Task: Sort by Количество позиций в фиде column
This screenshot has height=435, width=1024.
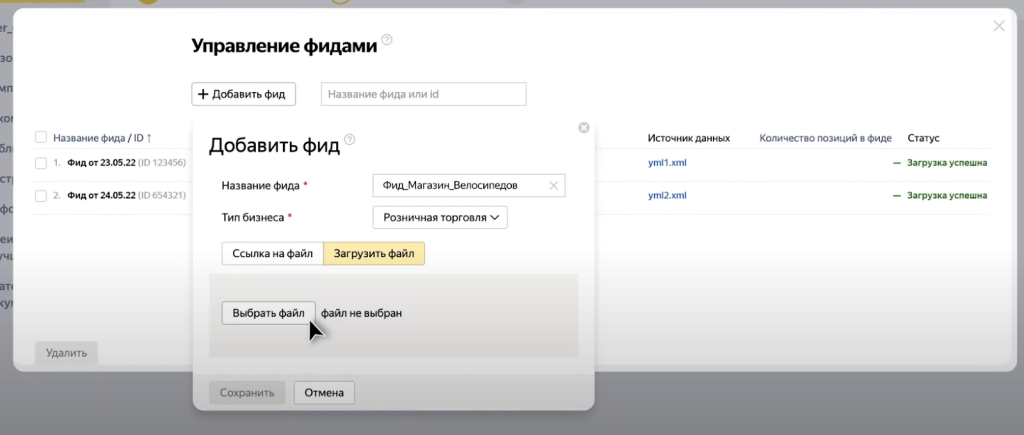Action: 825,138
